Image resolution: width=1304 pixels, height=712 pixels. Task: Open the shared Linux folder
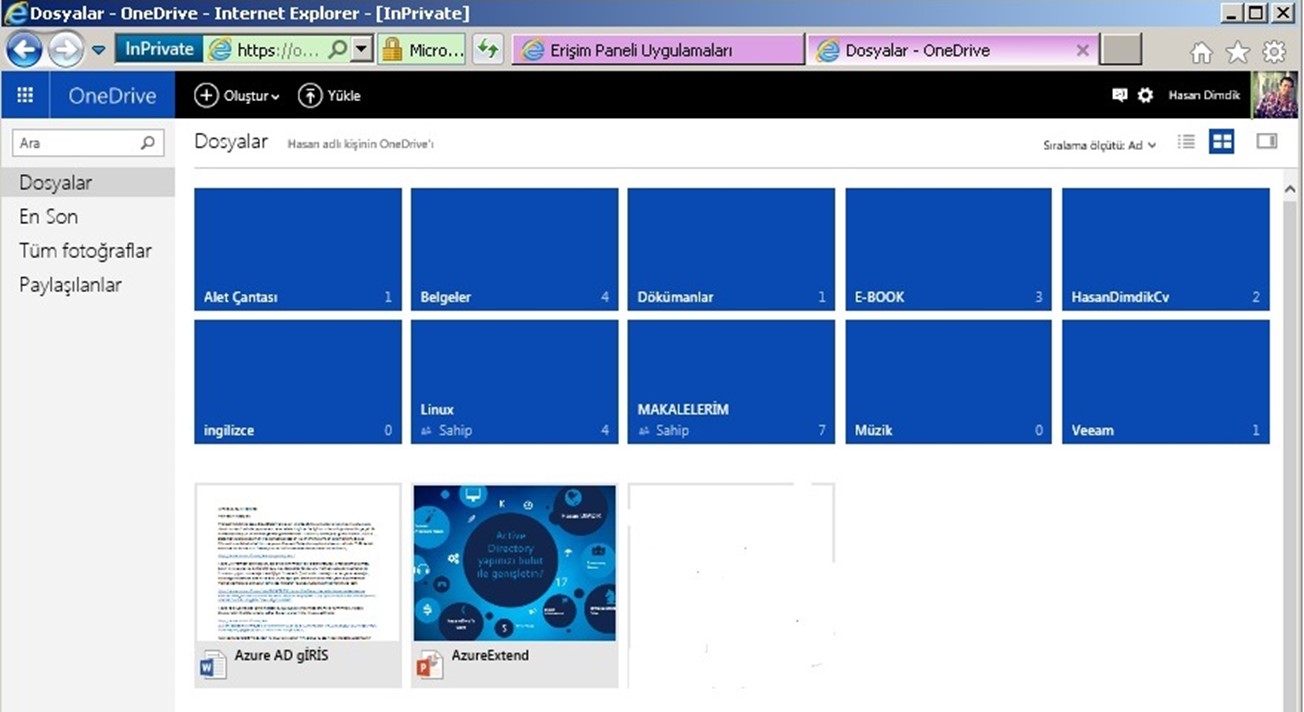(x=515, y=382)
